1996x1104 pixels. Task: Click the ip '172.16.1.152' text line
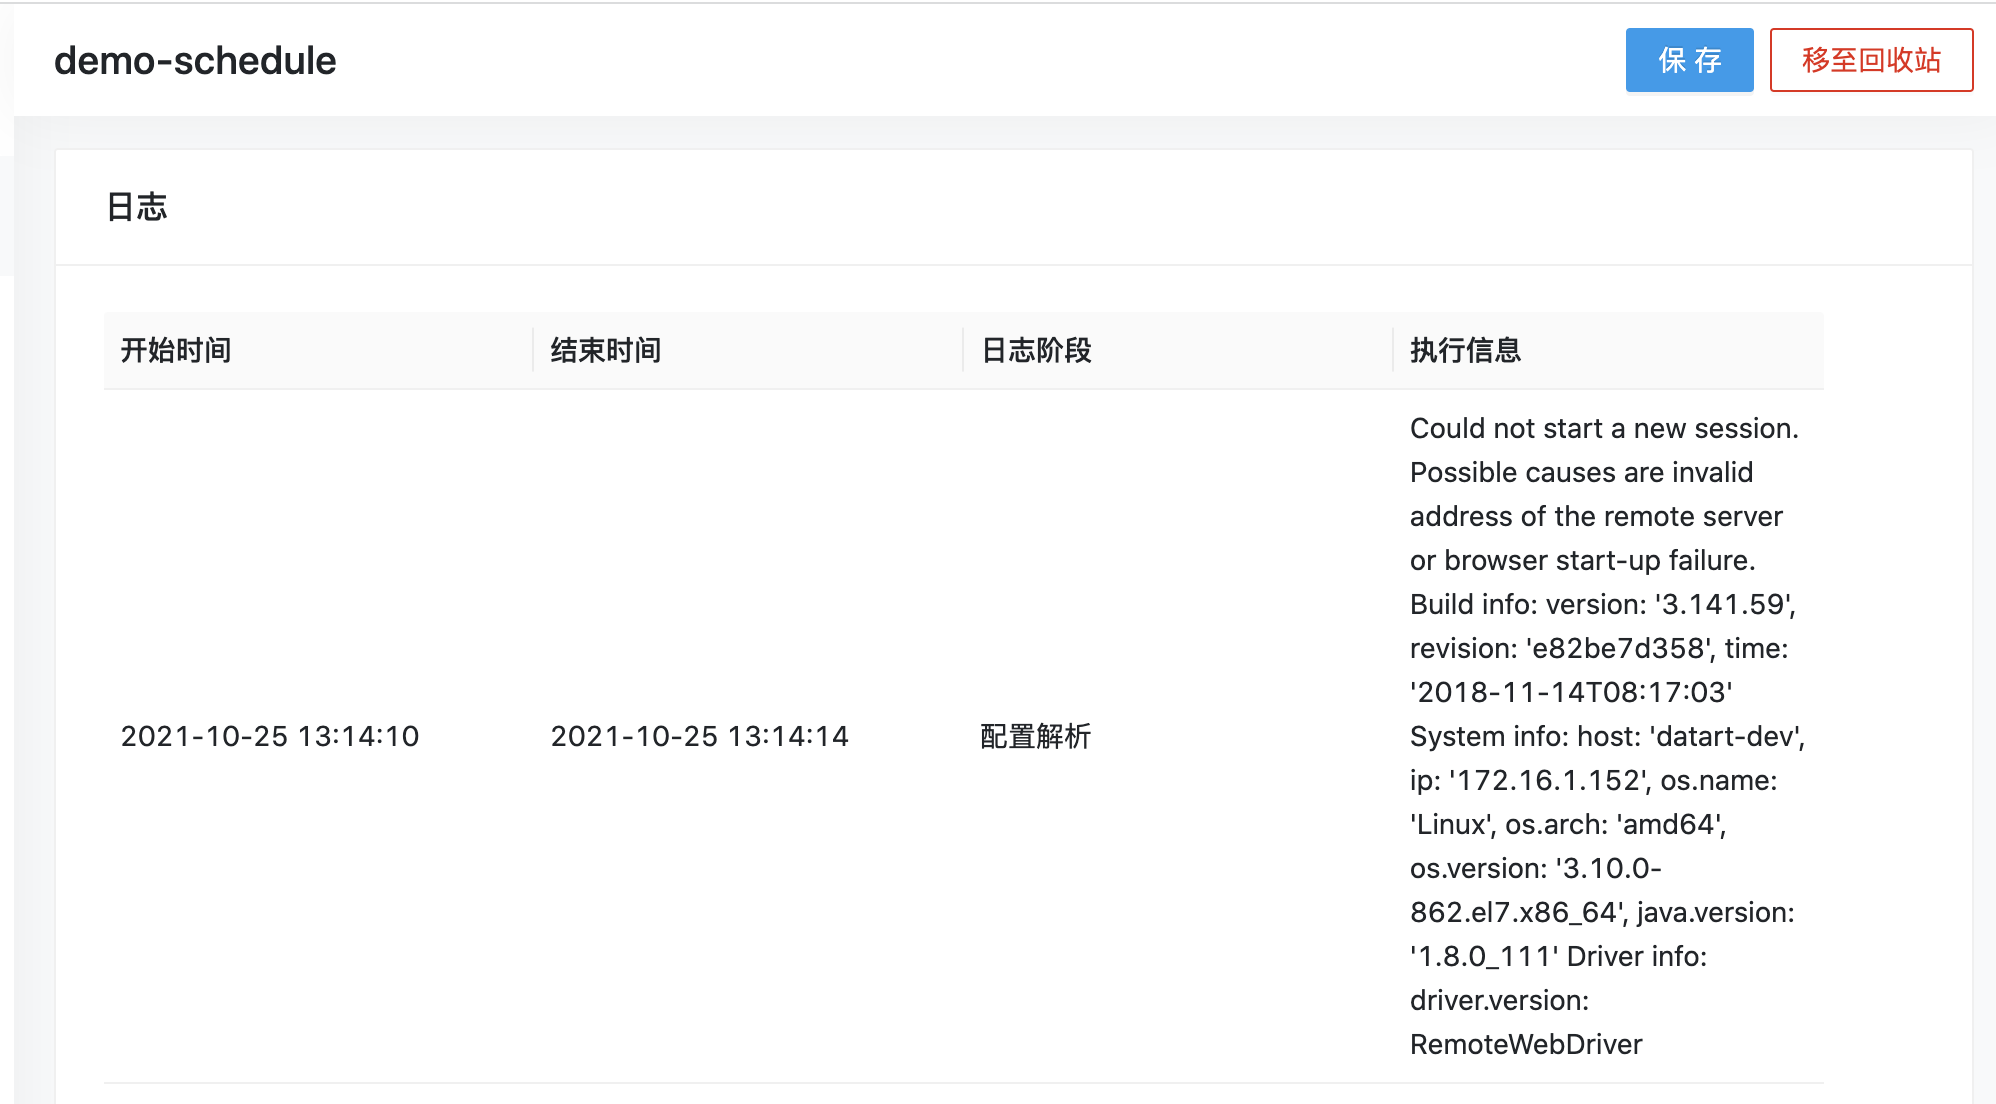(1593, 780)
